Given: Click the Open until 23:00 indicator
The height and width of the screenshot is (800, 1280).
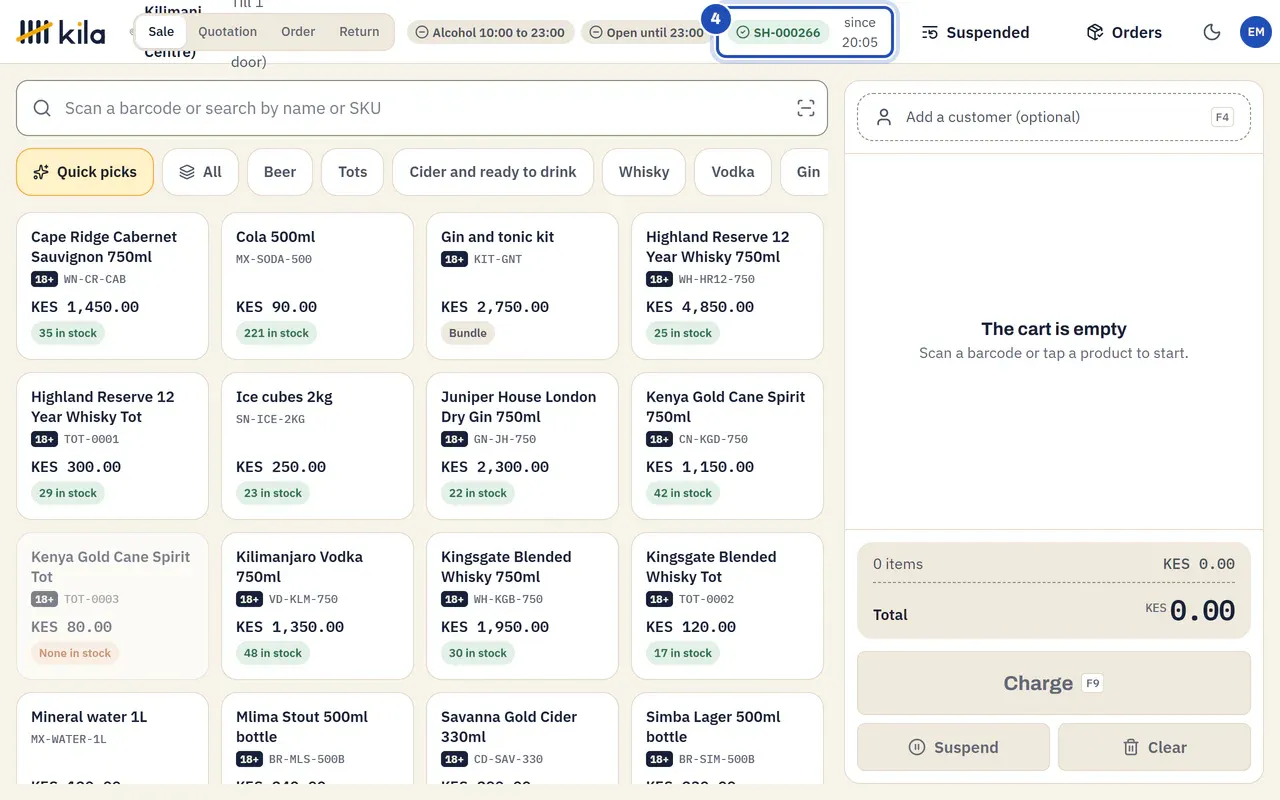Looking at the screenshot, I should pyautogui.click(x=646, y=32).
